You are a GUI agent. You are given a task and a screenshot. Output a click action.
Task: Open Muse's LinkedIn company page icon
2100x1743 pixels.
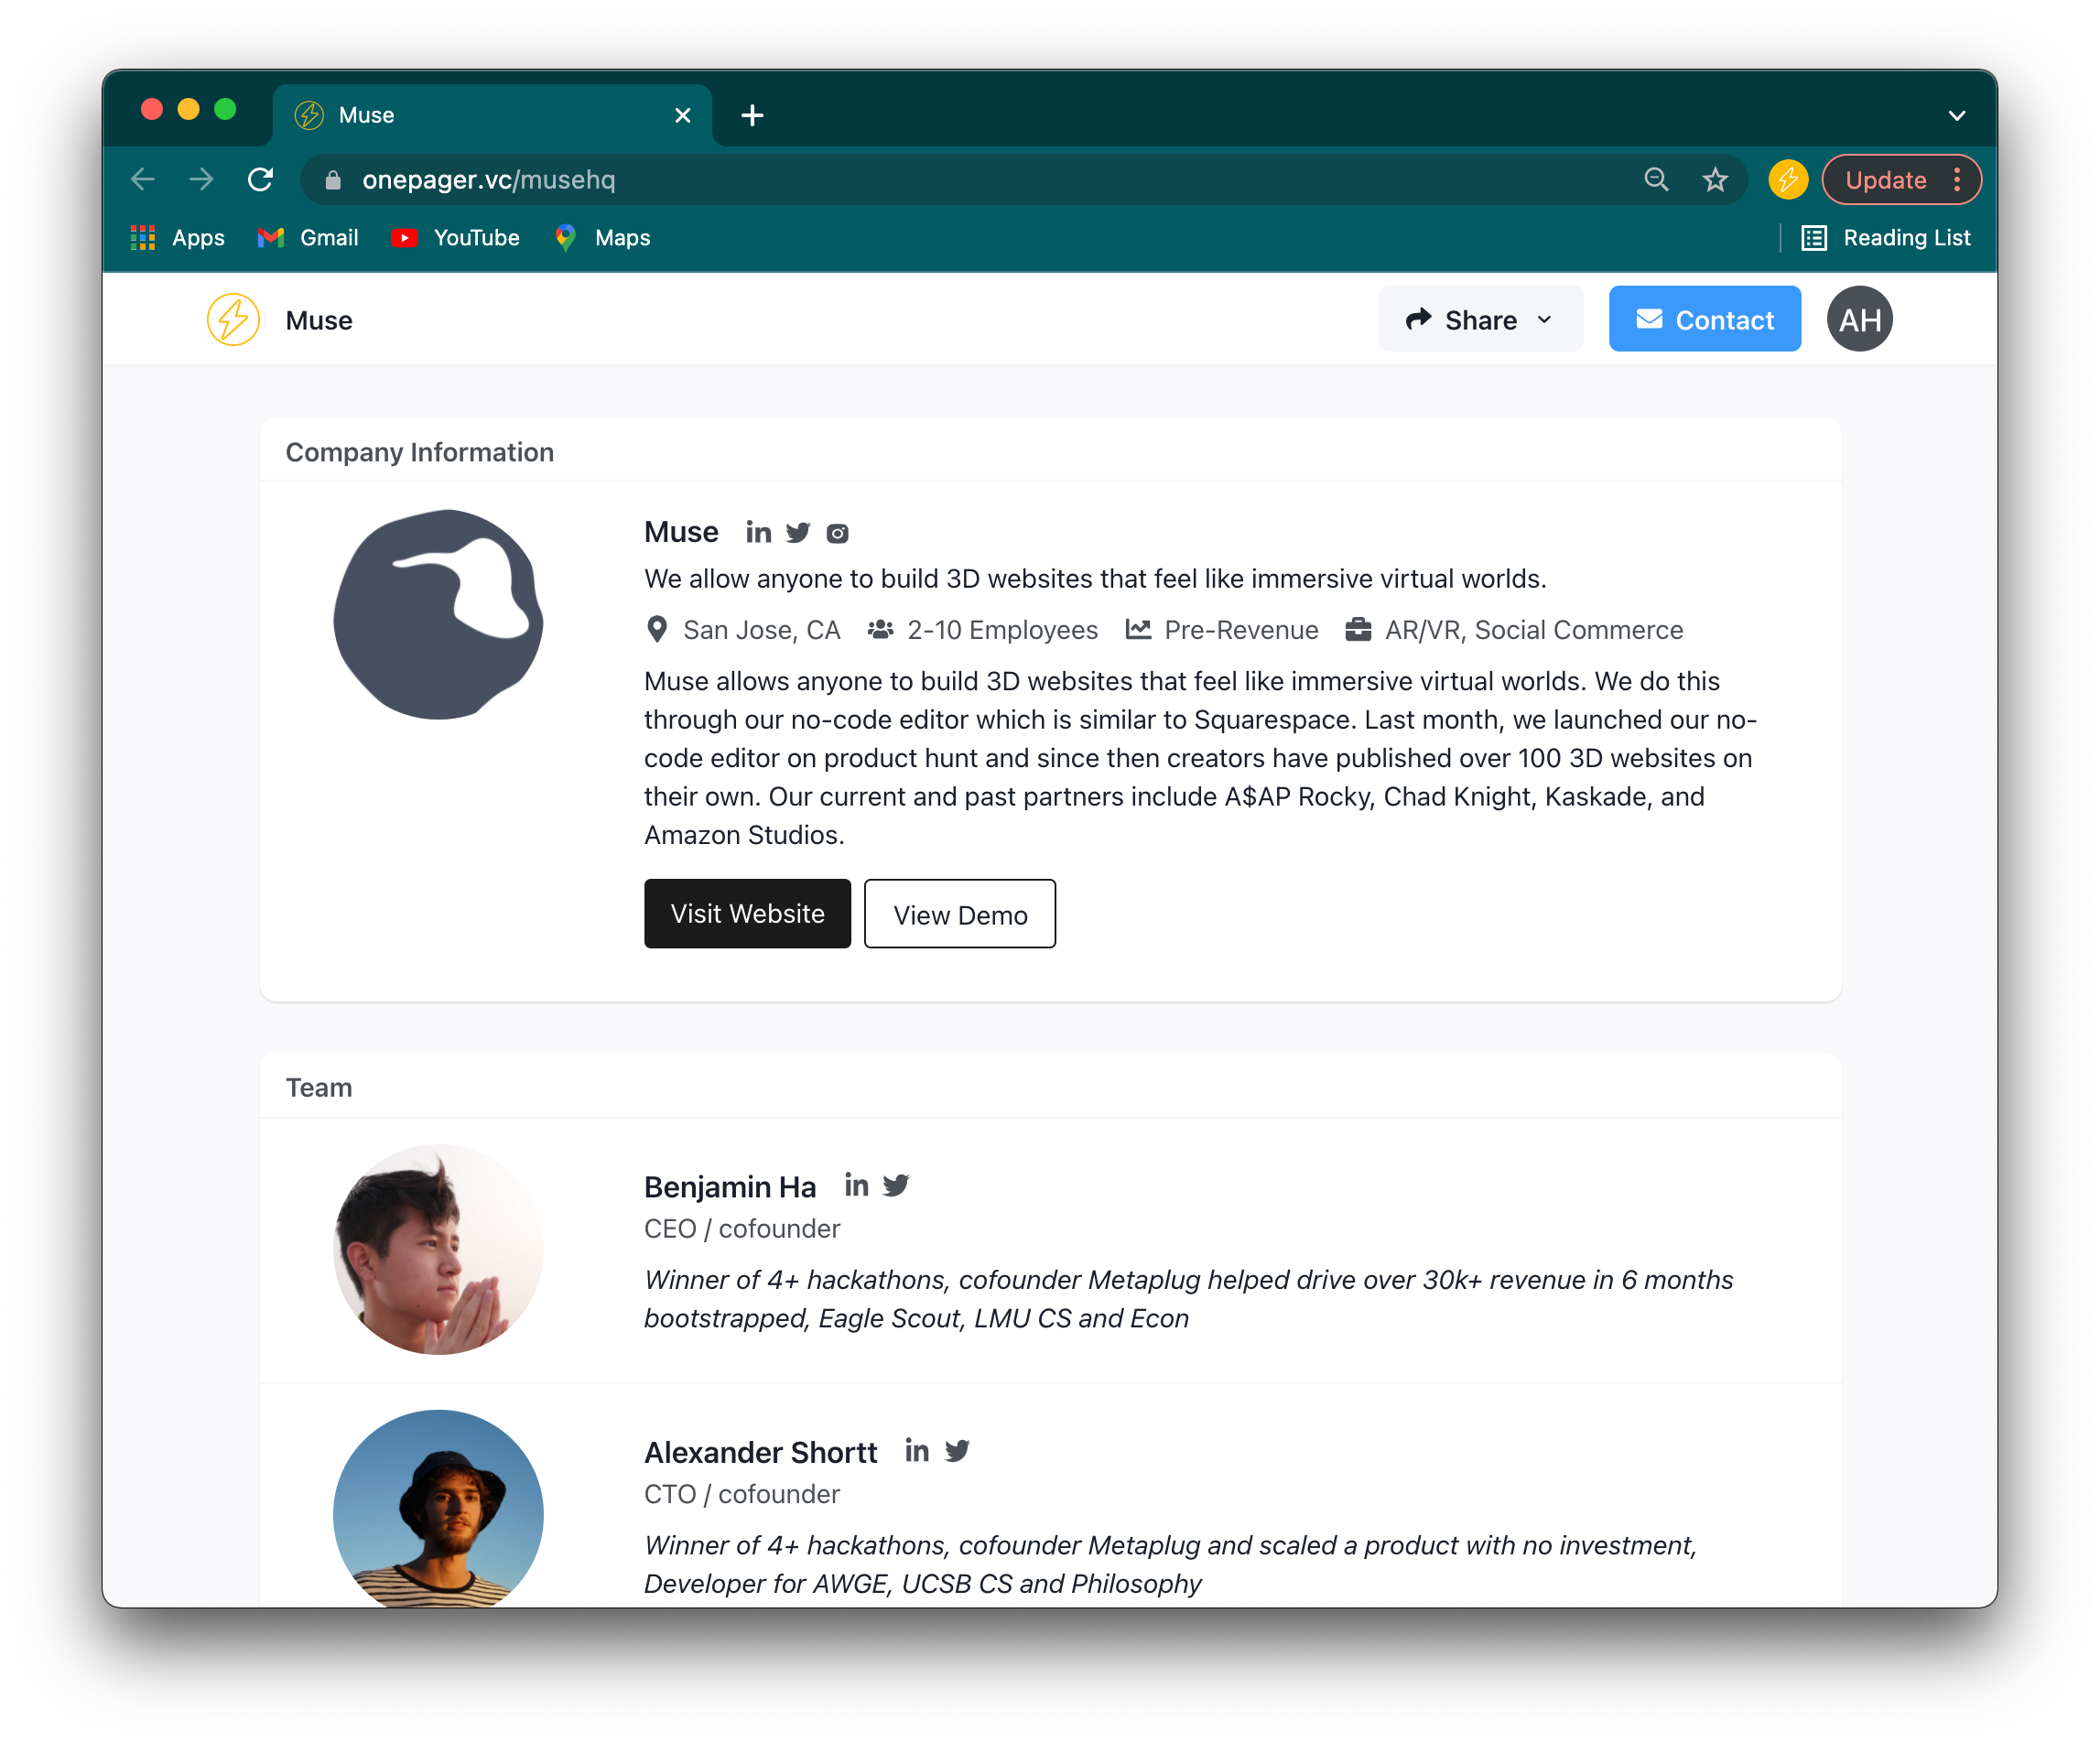[x=758, y=533]
